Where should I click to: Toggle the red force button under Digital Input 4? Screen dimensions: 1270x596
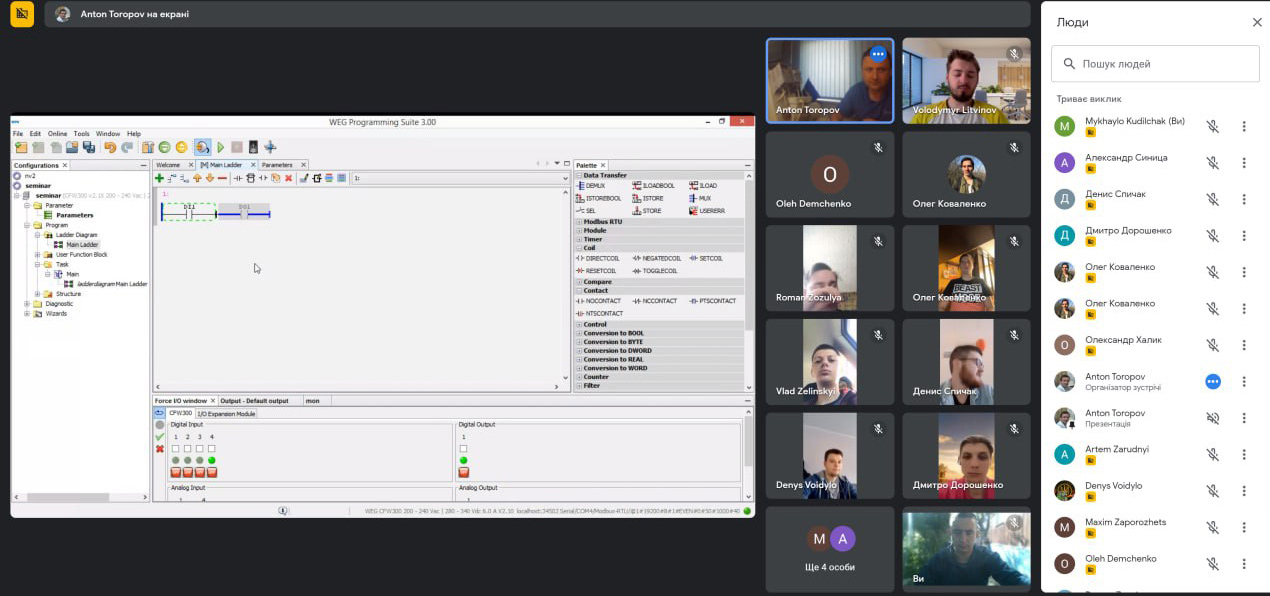tap(212, 472)
